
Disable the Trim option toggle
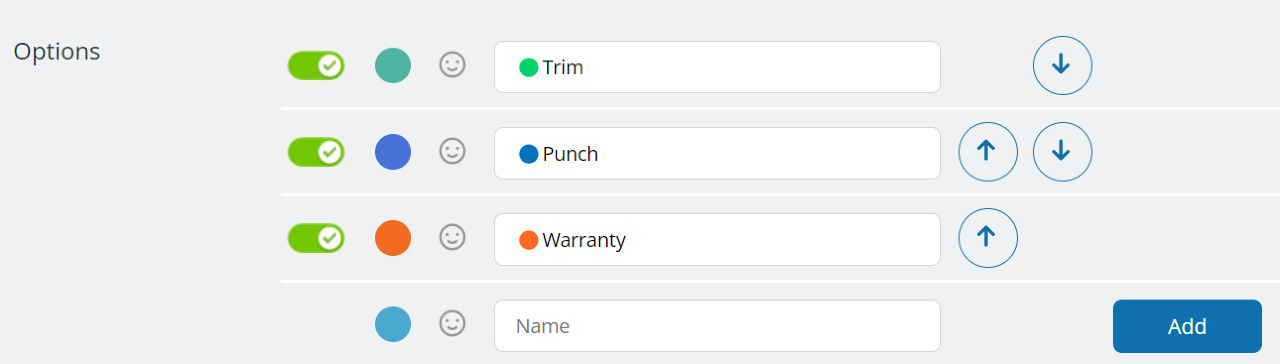316,66
